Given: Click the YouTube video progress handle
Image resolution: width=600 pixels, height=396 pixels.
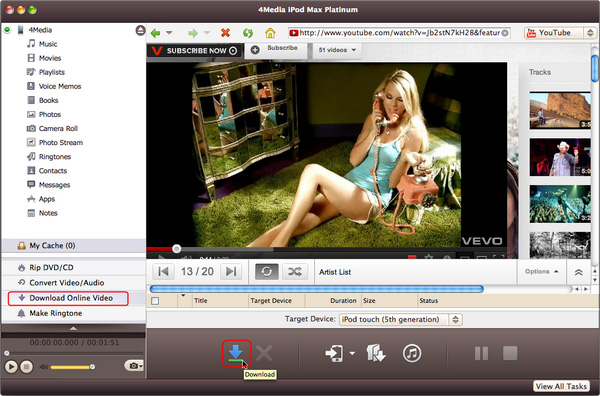Looking at the screenshot, I should click(176, 249).
